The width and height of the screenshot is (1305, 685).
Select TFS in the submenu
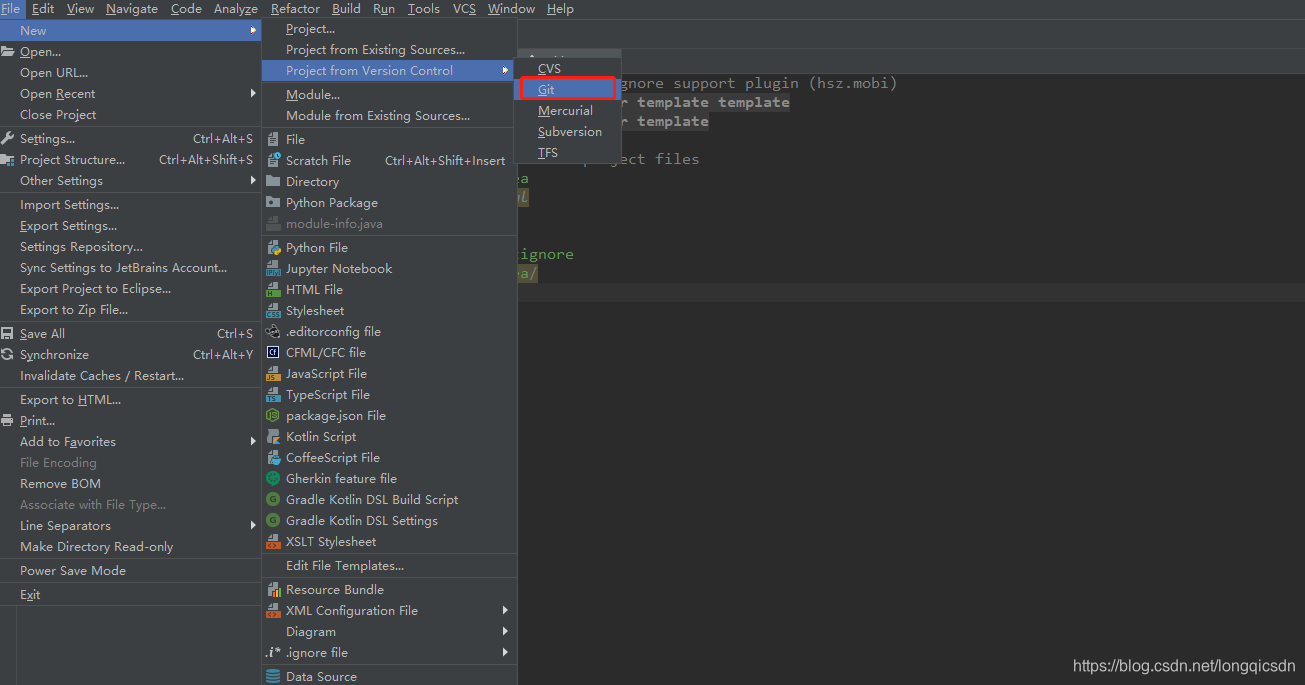[x=567, y=153]
